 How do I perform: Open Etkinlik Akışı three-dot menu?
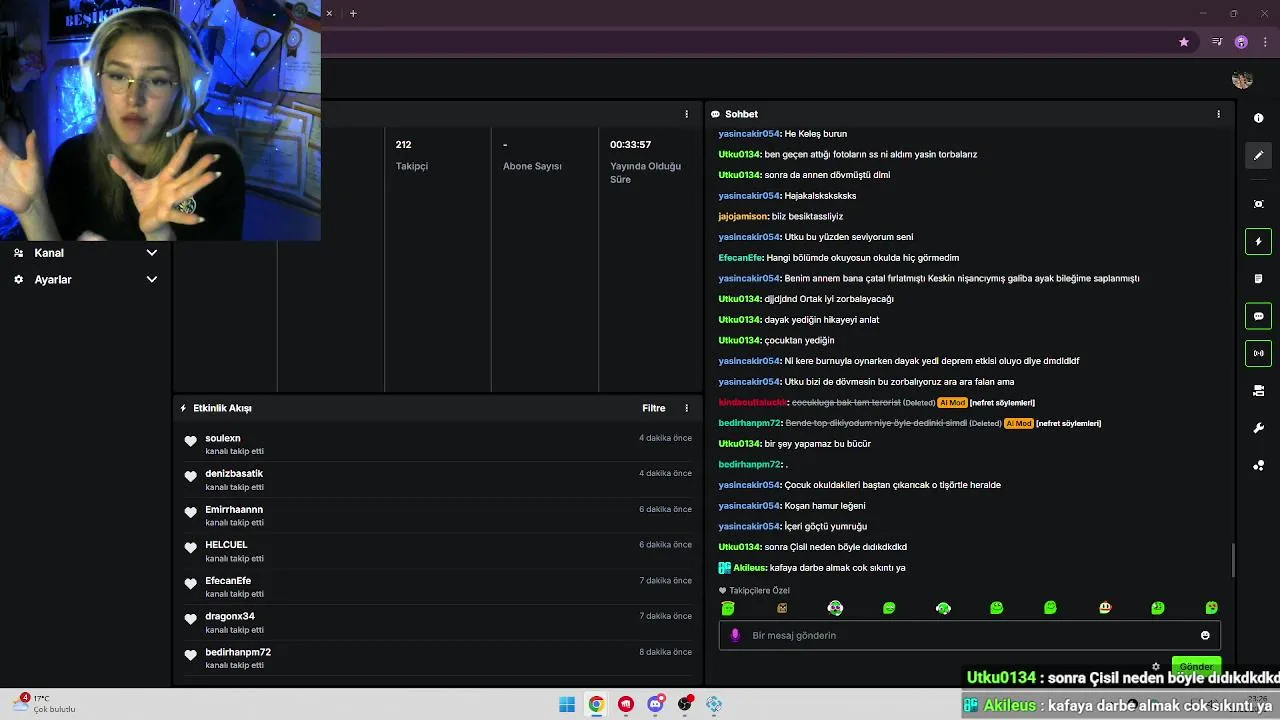pyautogui.click(x=686, y=408)
